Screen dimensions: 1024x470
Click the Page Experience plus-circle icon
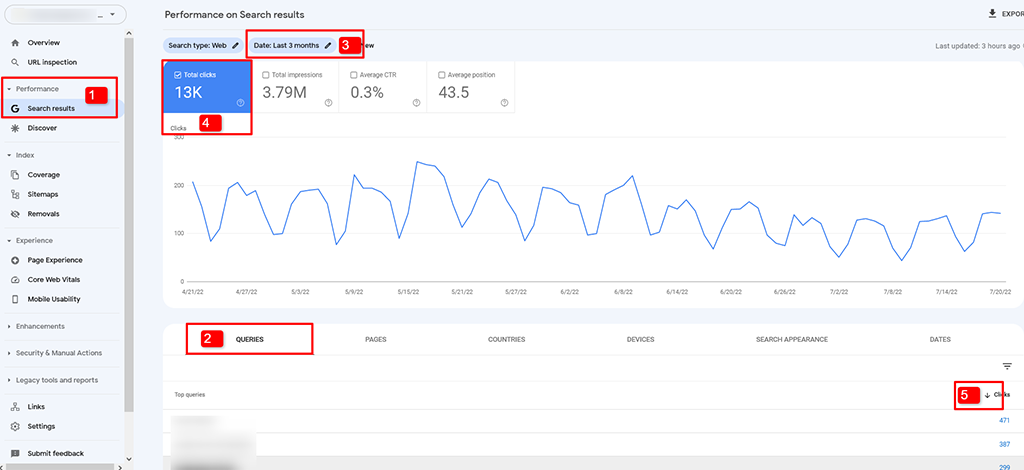click(x=15, y=260)
